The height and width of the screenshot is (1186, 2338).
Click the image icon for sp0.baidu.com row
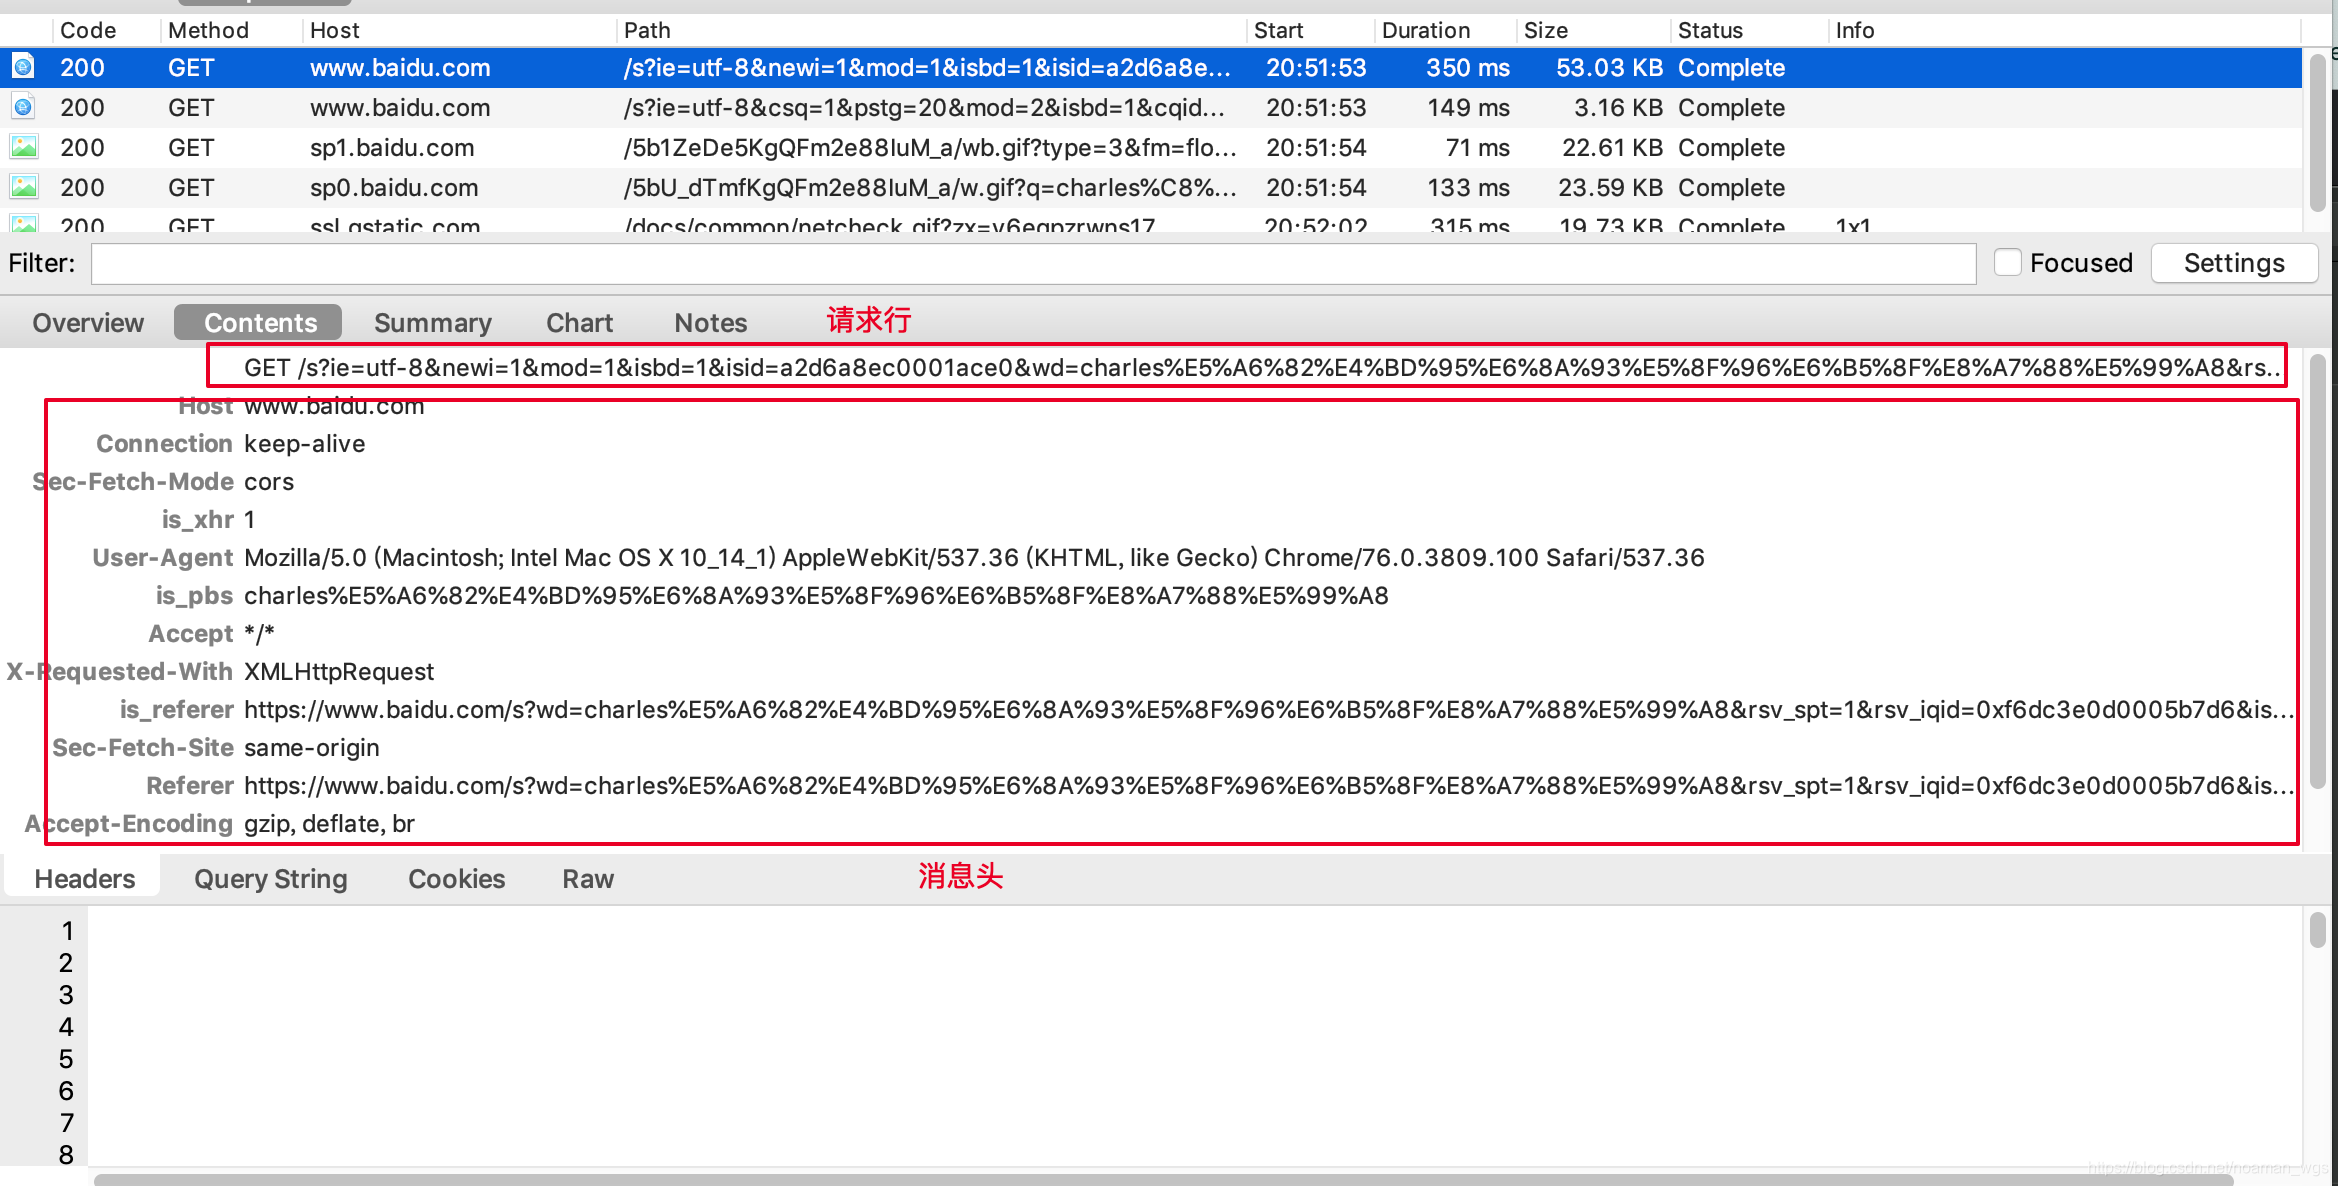click(23, 187)
